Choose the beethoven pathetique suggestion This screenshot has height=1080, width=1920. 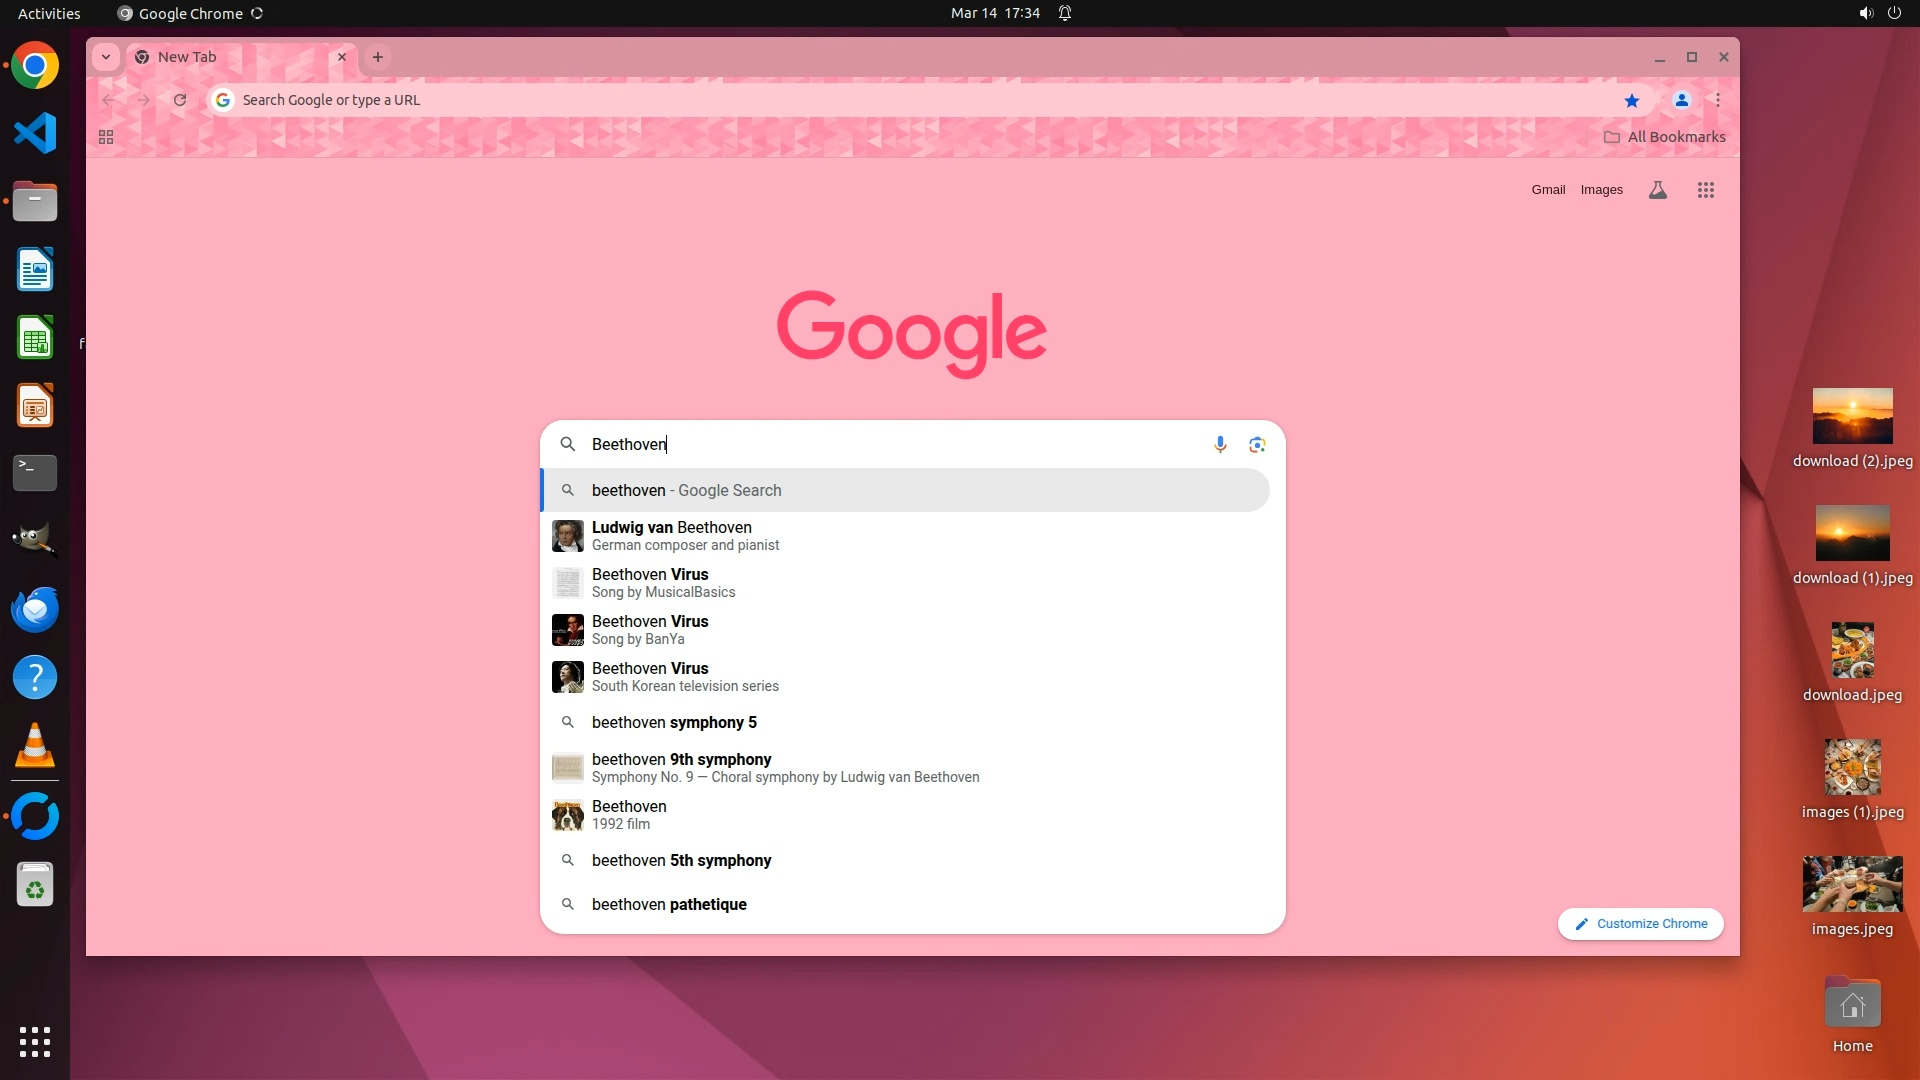(669, 904)
